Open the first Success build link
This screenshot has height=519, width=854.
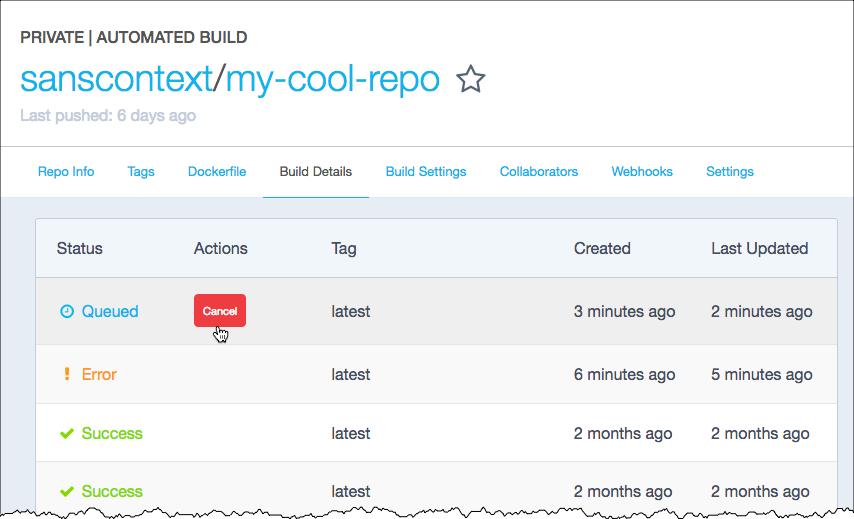click(x=112, y=434)
